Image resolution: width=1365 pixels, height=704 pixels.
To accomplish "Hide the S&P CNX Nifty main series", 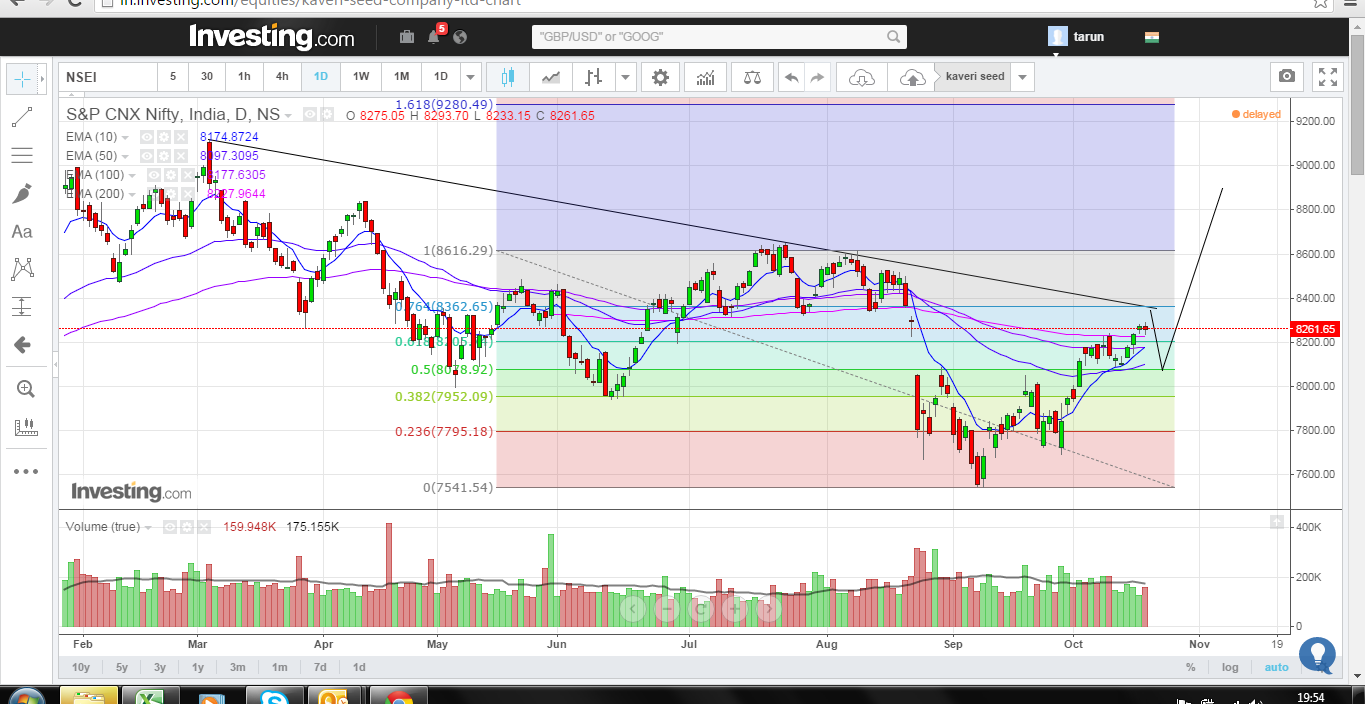I will [310, 115].
